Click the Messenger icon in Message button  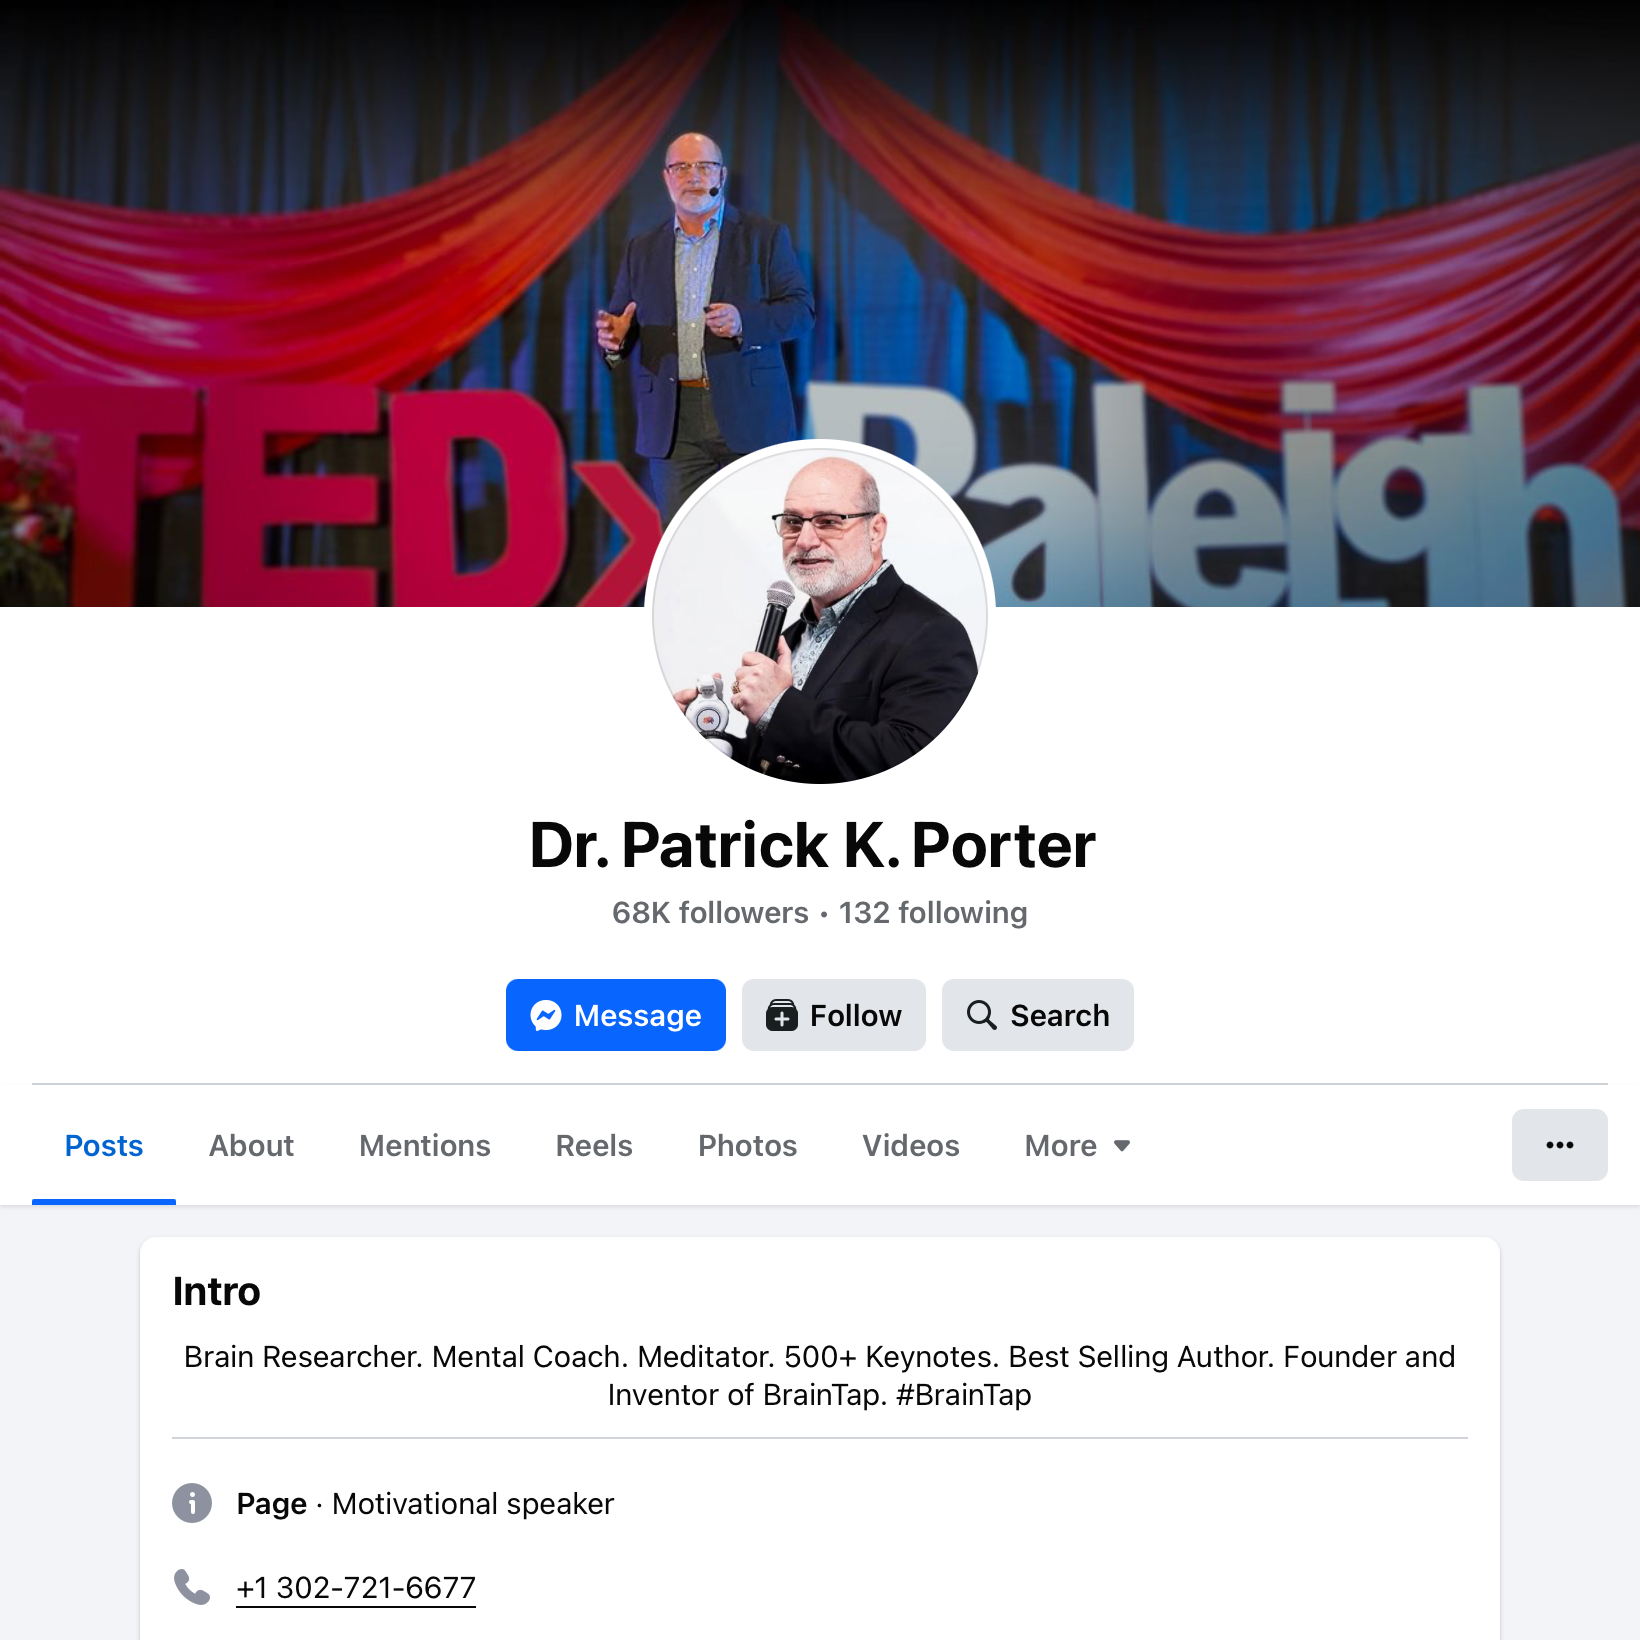[546, 1015]
